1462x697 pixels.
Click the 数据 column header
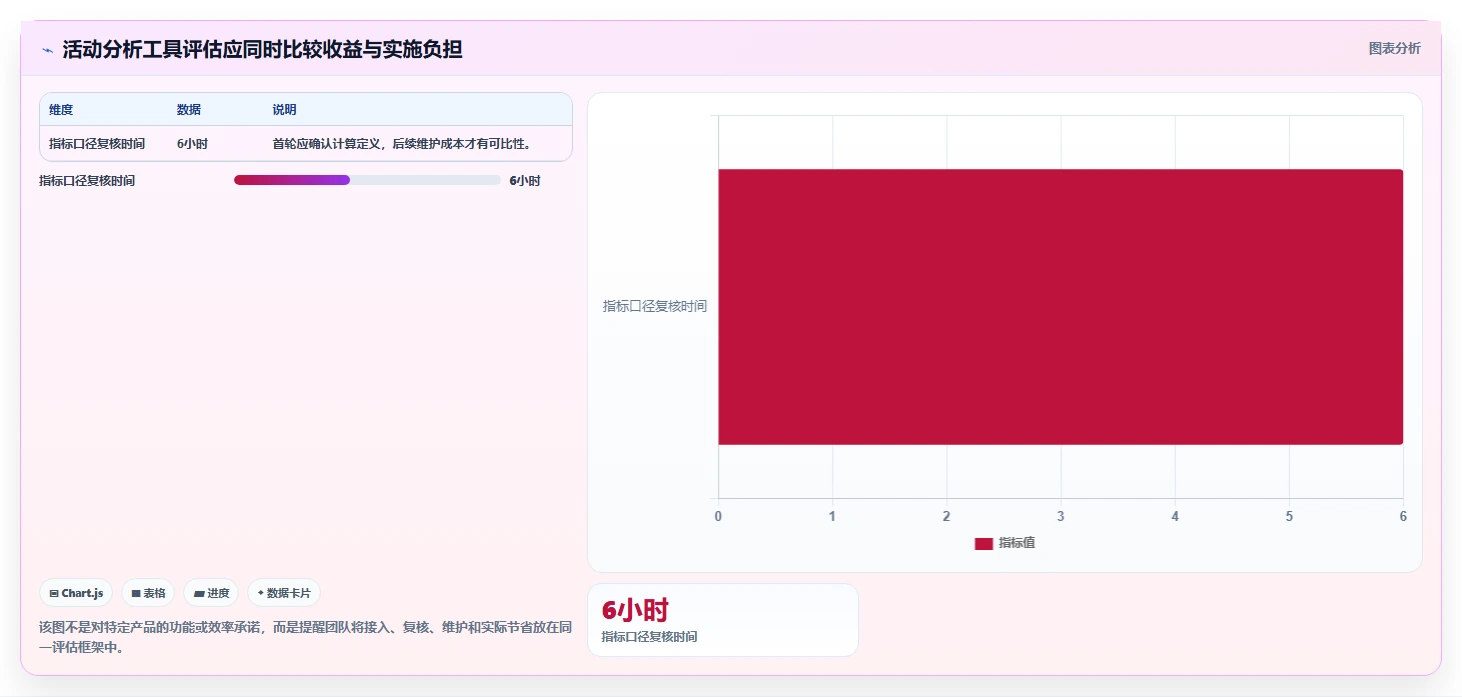(189, 110)
